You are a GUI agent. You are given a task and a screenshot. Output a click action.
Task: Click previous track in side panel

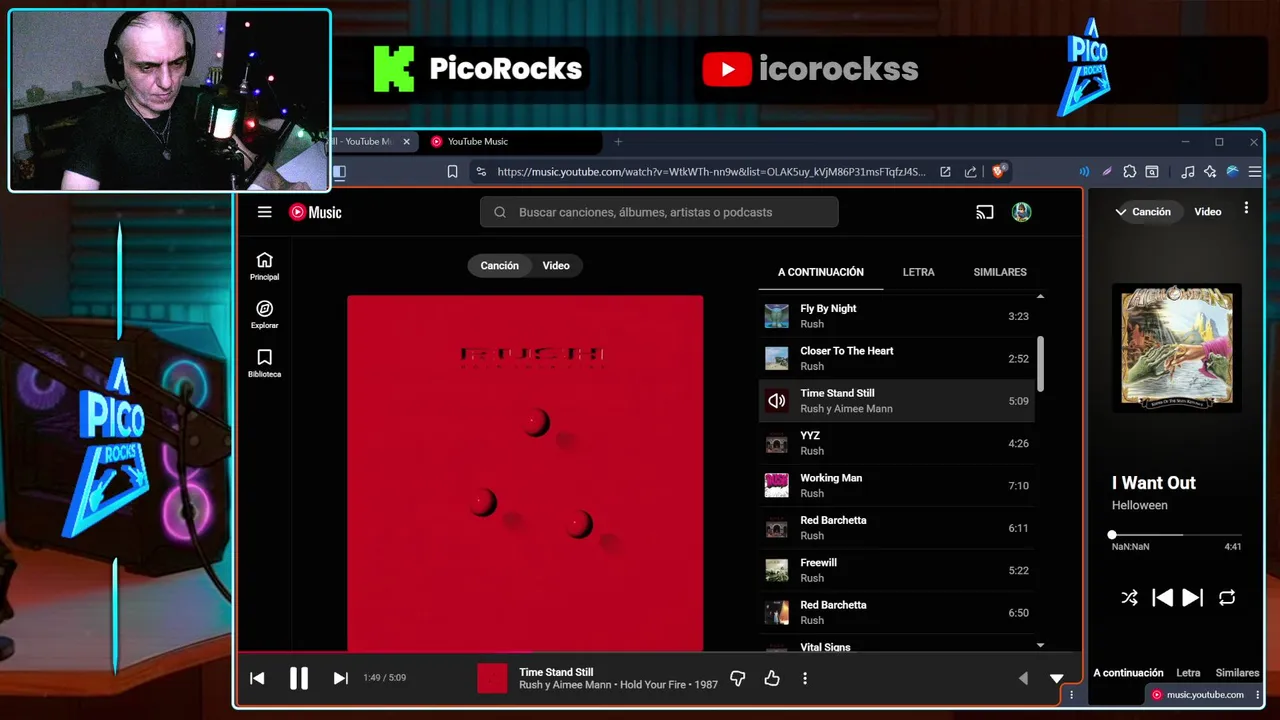(x=1162, y=598)
